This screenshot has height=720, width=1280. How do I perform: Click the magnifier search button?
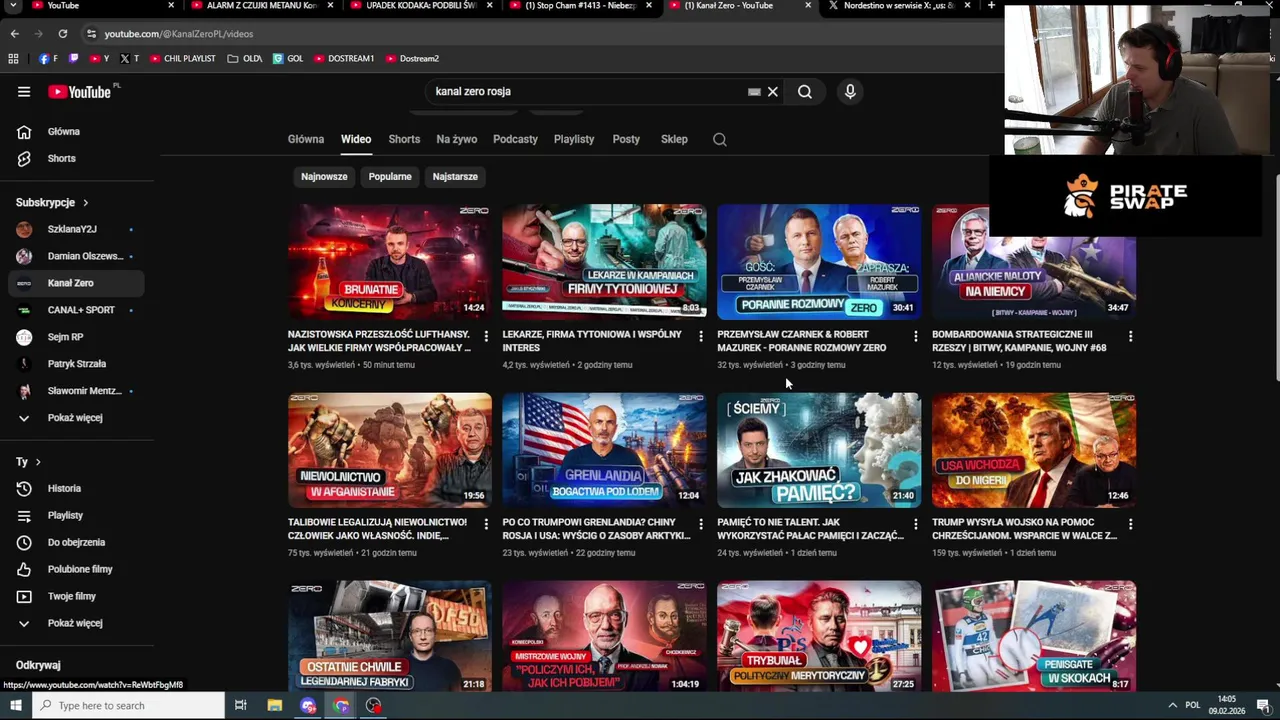pos(805,92)
